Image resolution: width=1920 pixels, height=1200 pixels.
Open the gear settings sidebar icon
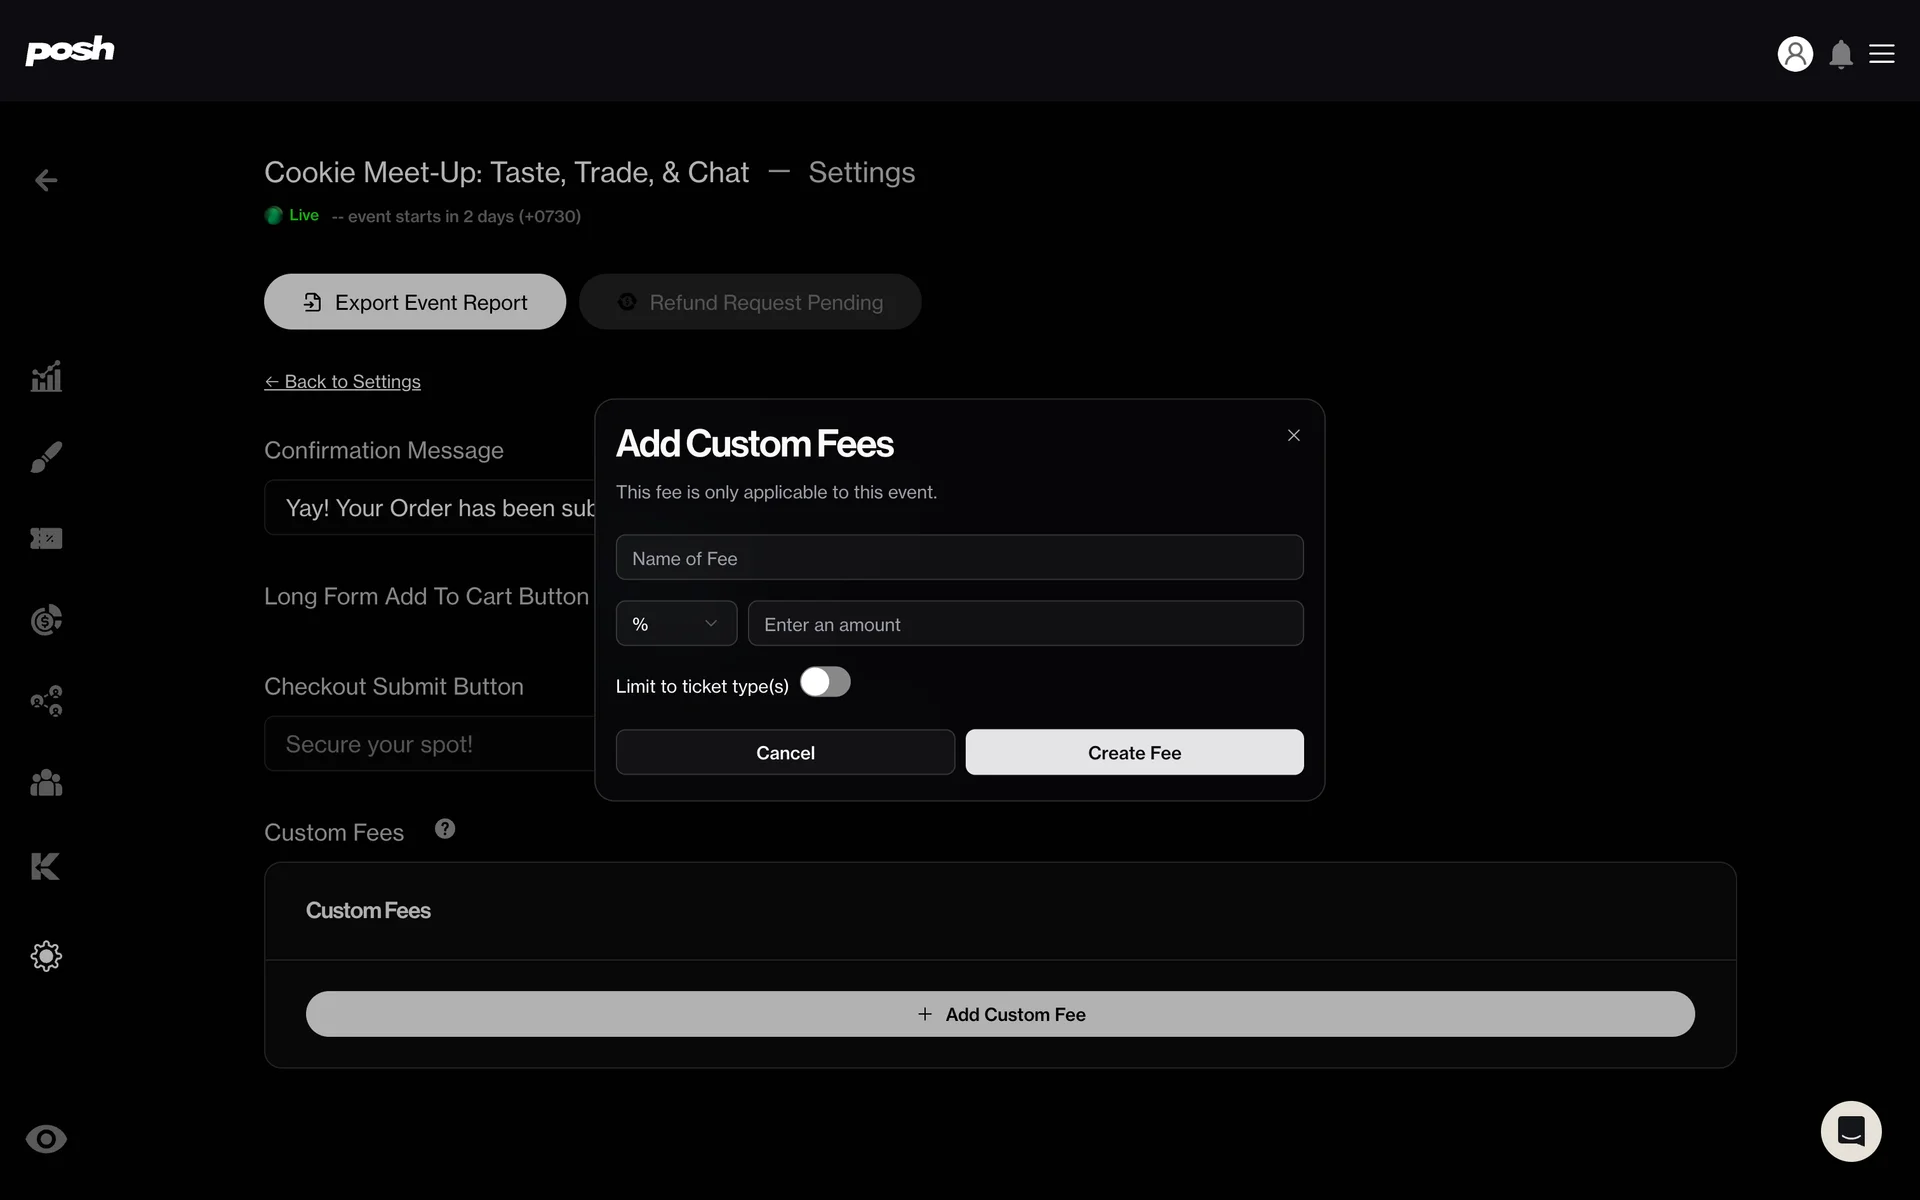click(46, 956)
